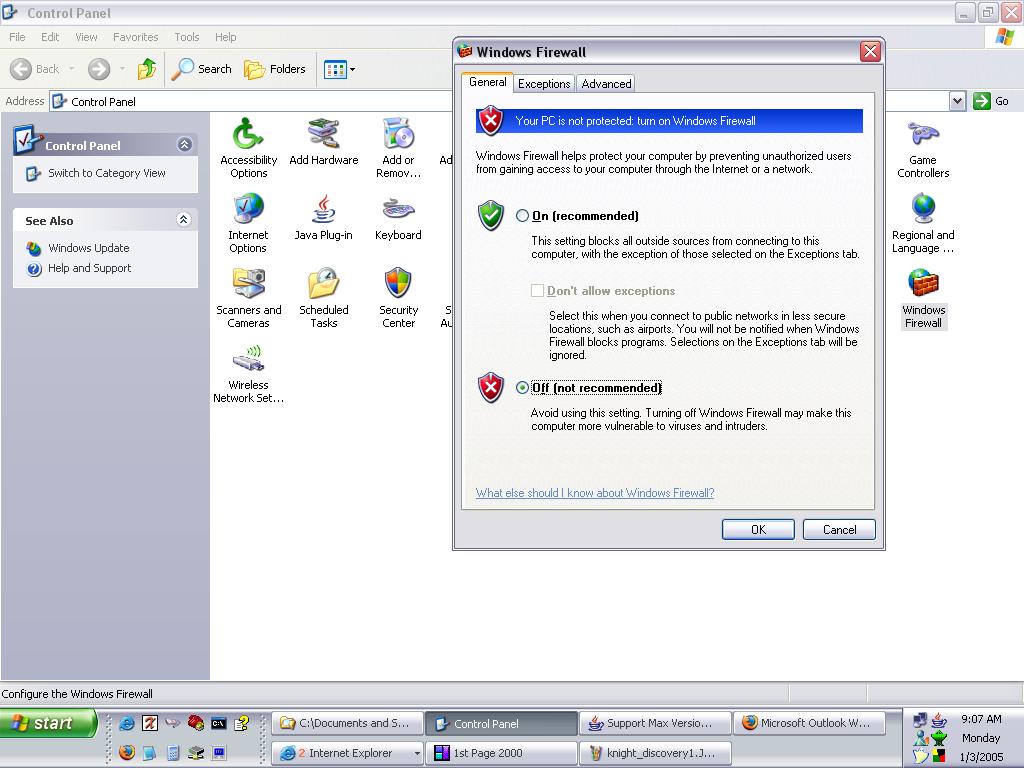Open the Windows Firewall help link
1024x768 pixels.
pyautogui.click(x=595, y=493)
